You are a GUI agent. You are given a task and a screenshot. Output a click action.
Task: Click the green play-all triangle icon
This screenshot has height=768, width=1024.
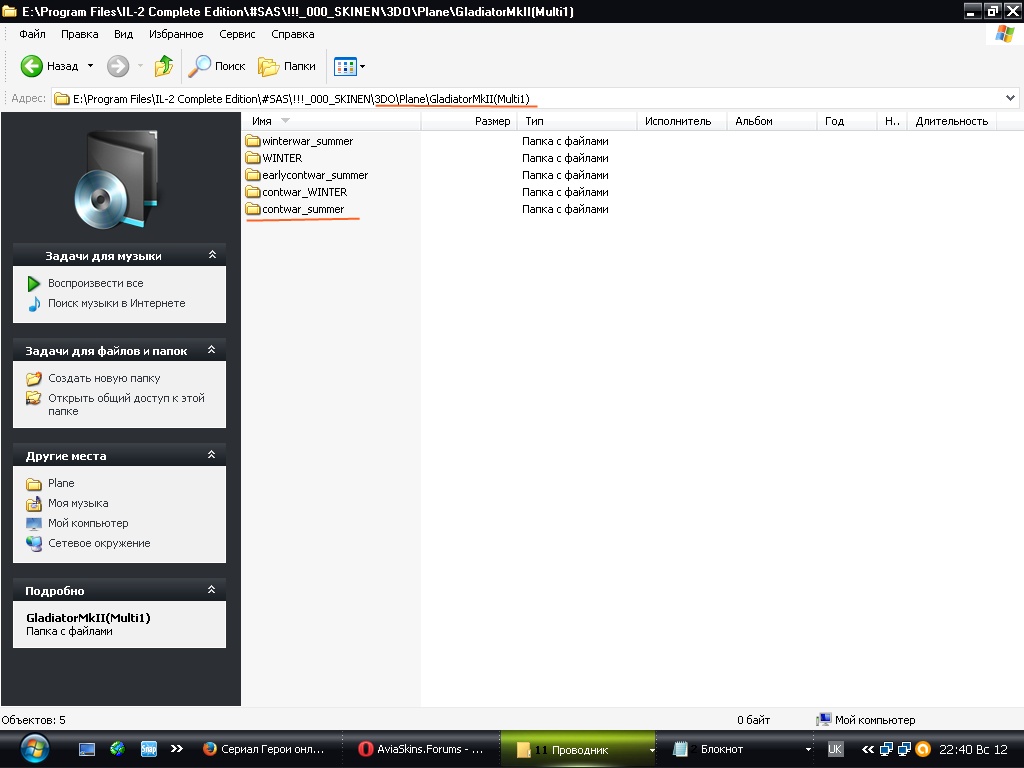(x=33, y=283)
